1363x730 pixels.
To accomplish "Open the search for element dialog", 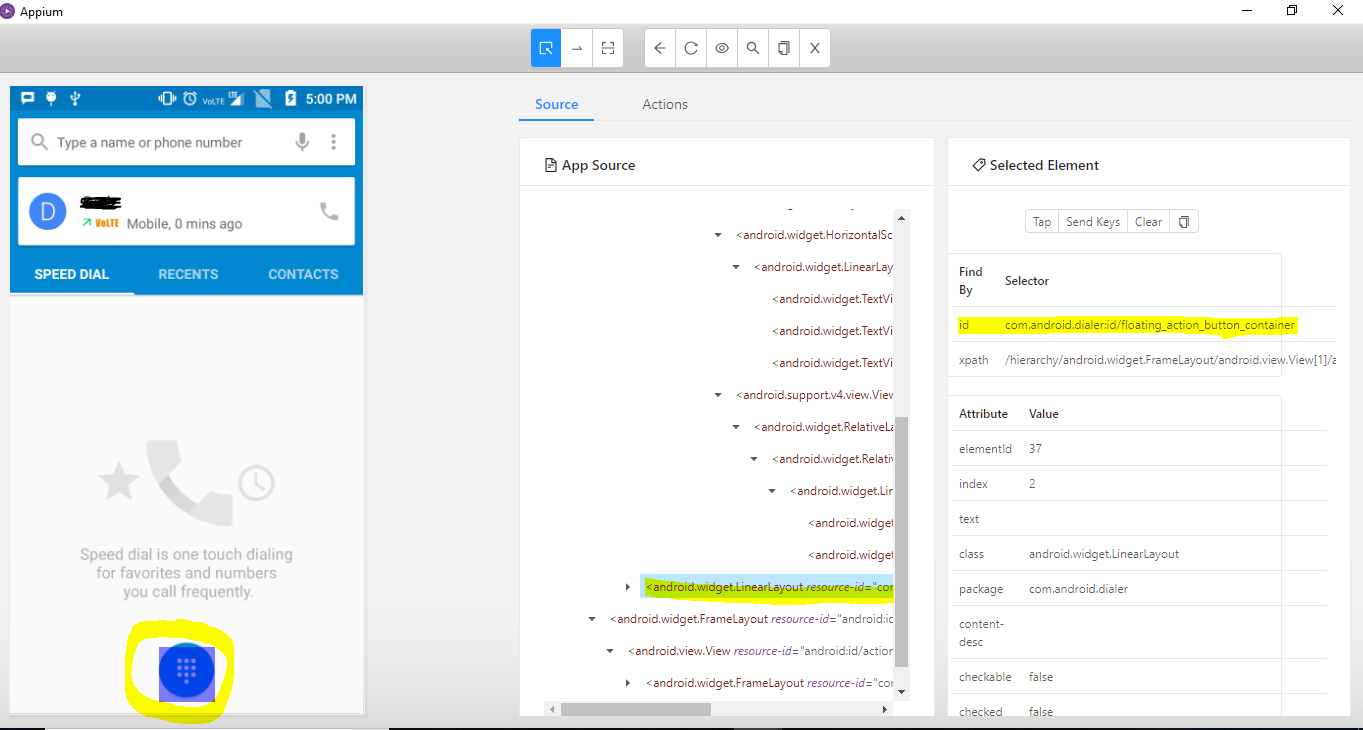I will tap(752, 47).
